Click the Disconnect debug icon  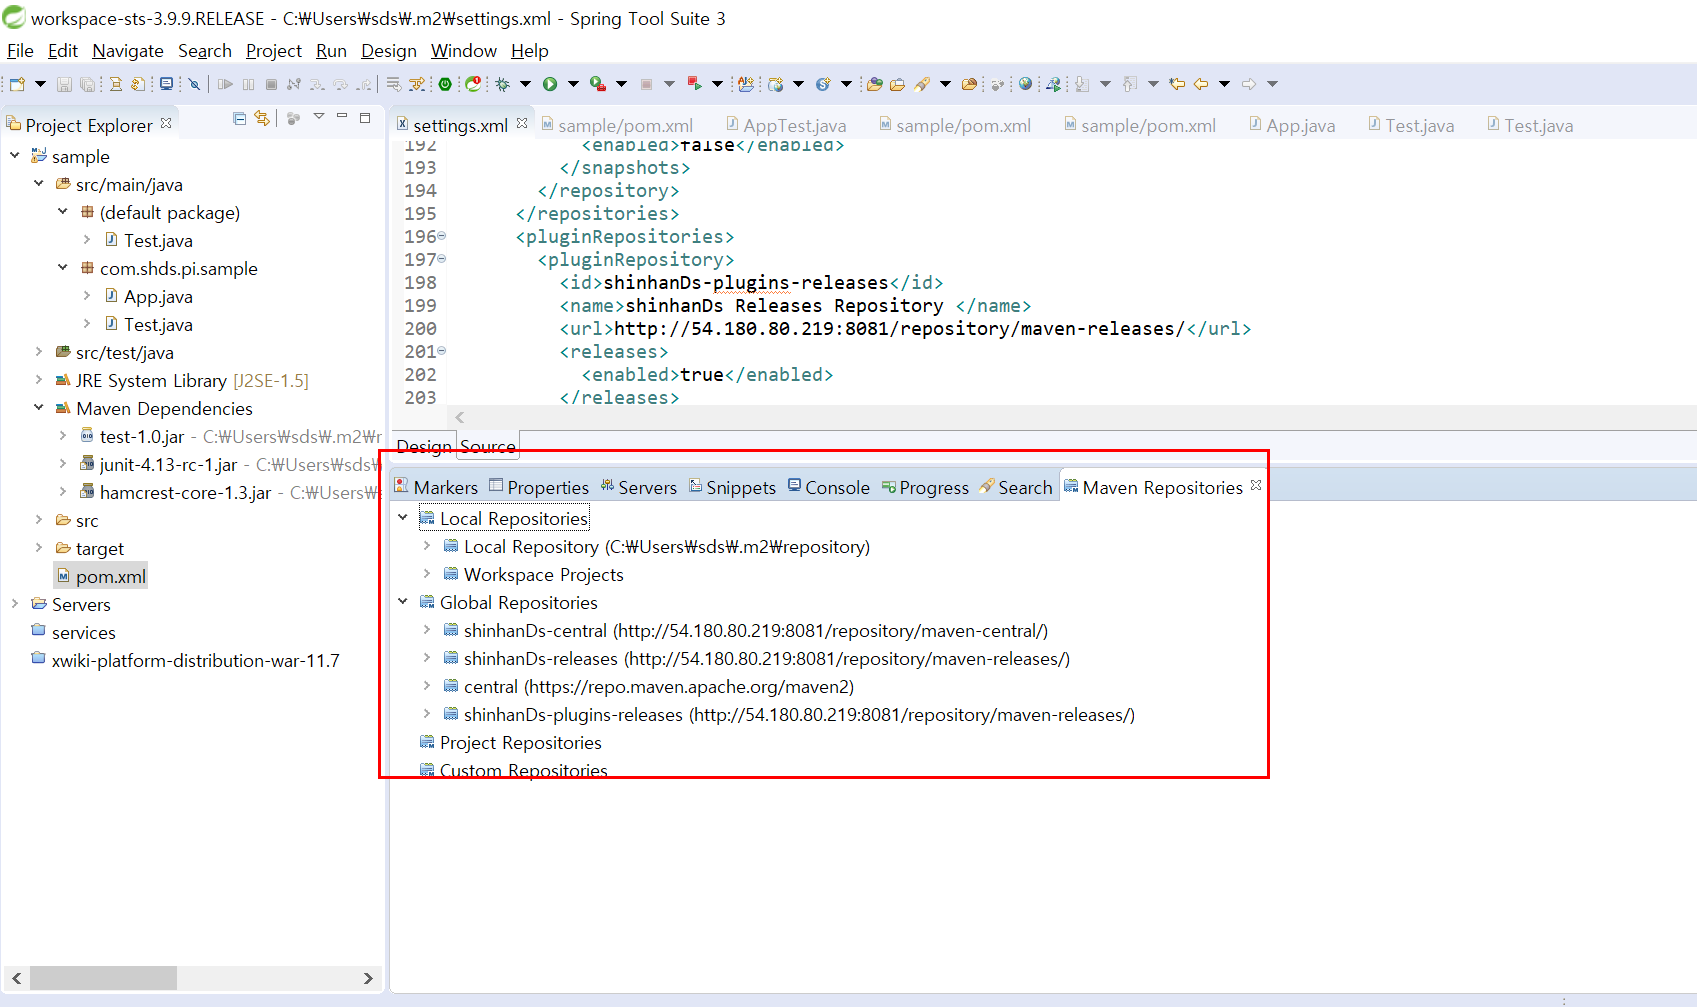293,84
